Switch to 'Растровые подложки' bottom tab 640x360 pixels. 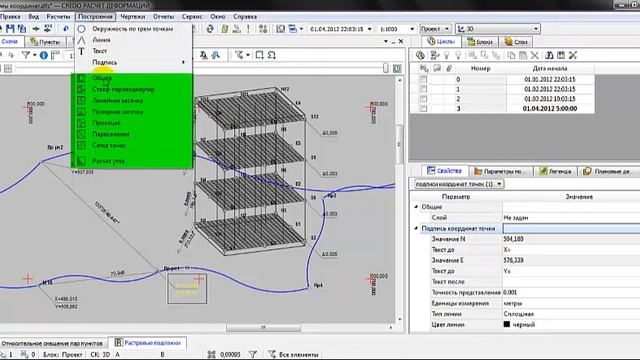[148, 343]
